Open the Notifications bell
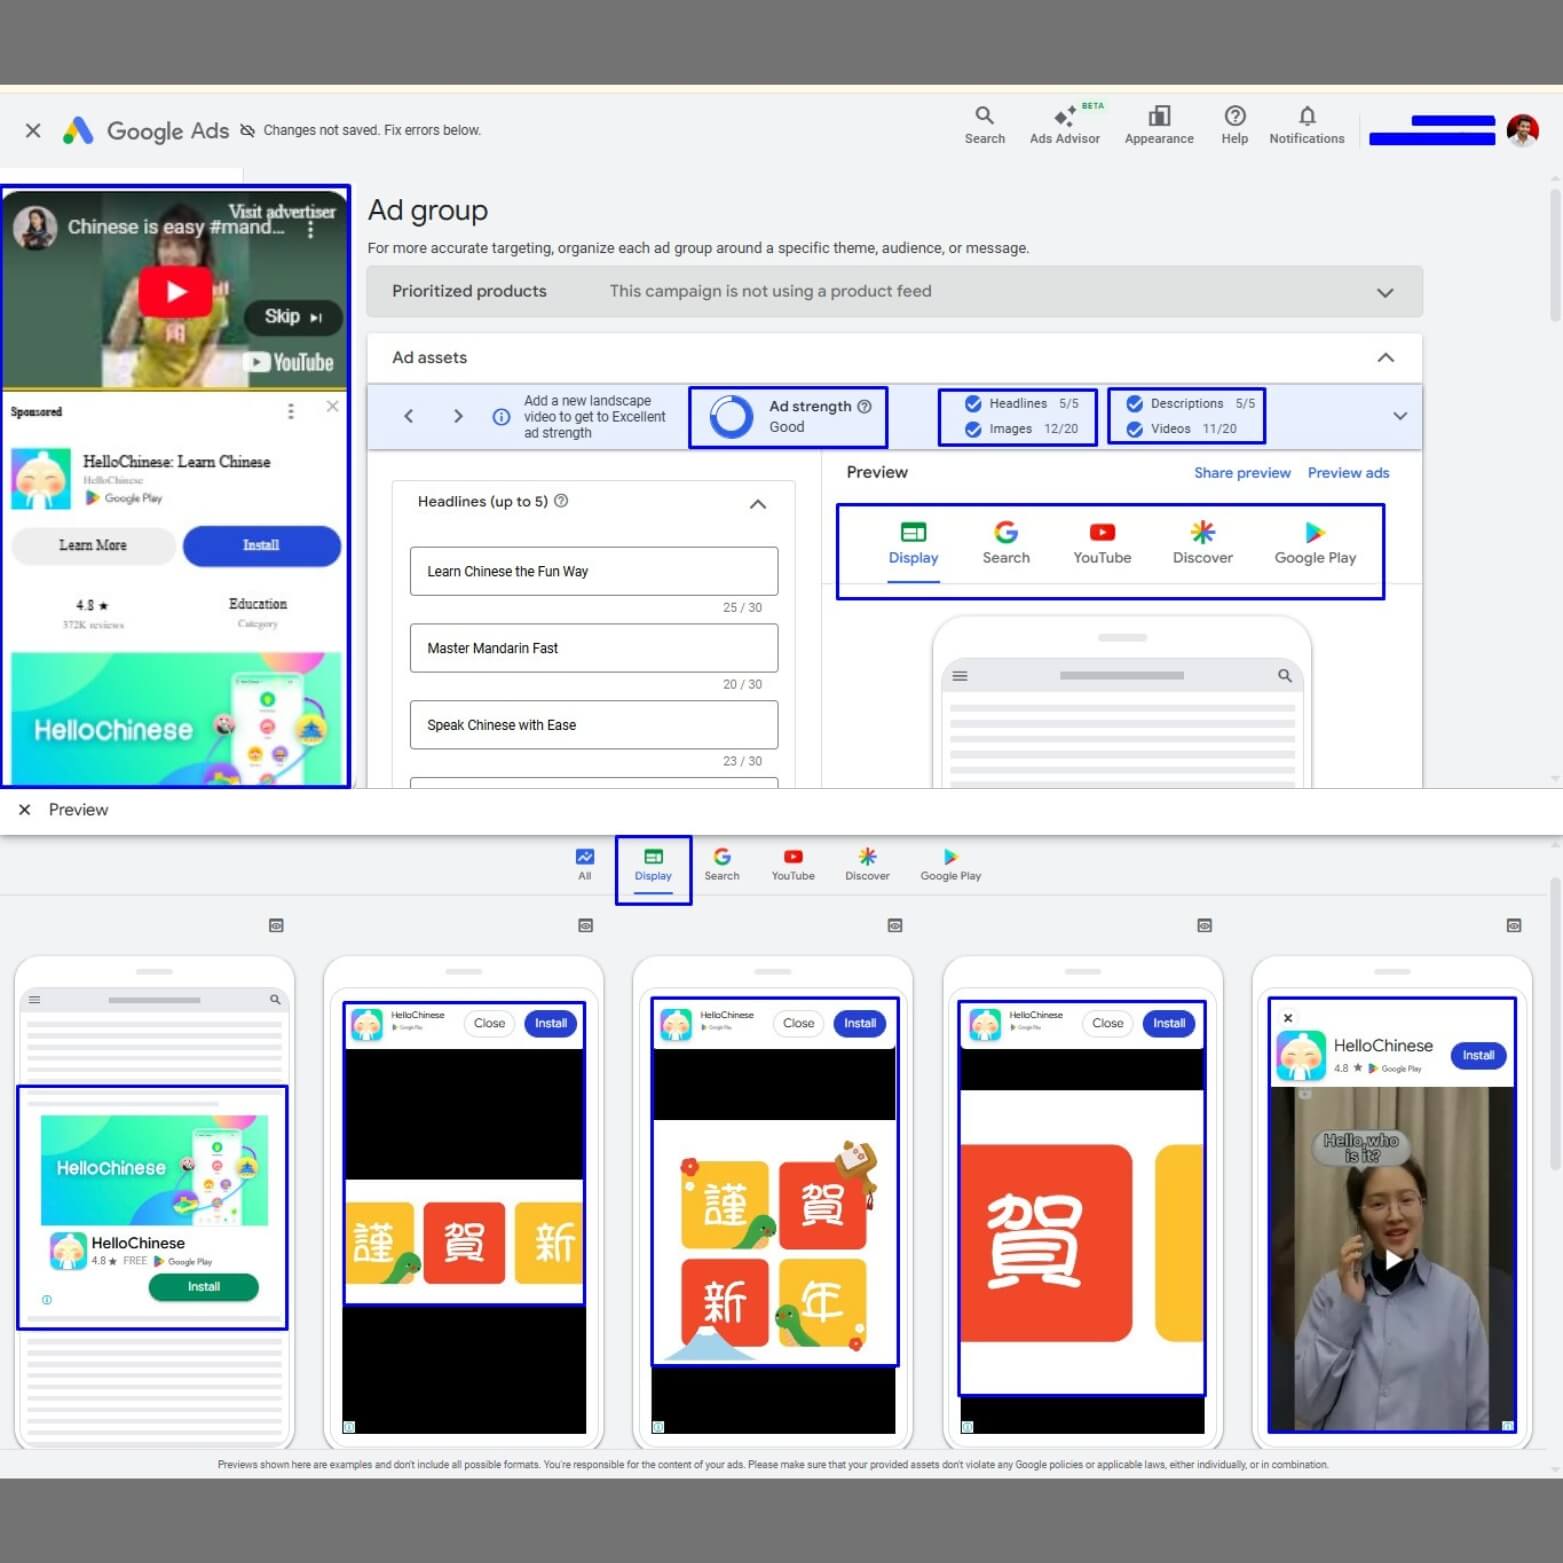This screenshot has width=1563, height=1563. 1306,116
